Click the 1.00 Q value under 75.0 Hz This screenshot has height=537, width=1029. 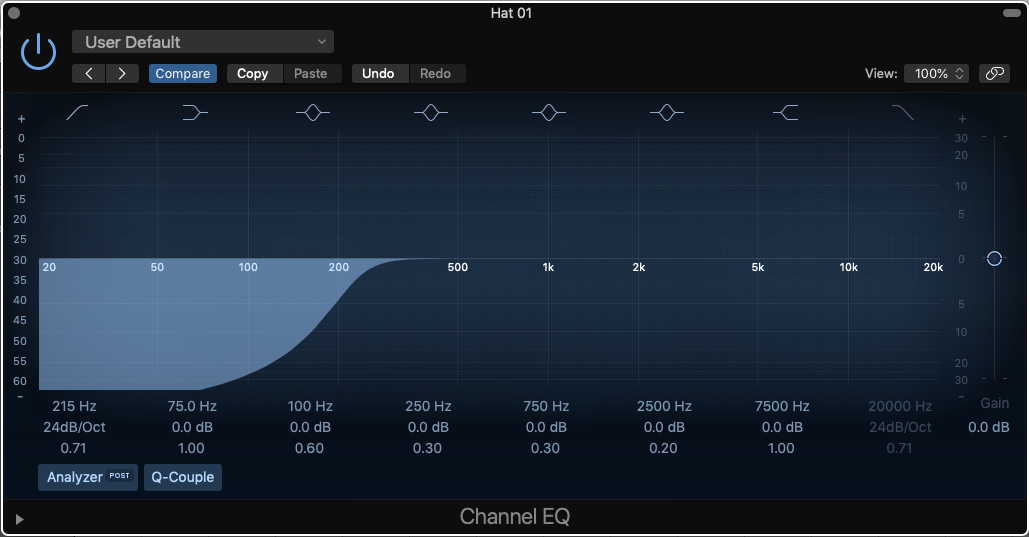coord(192,448)
